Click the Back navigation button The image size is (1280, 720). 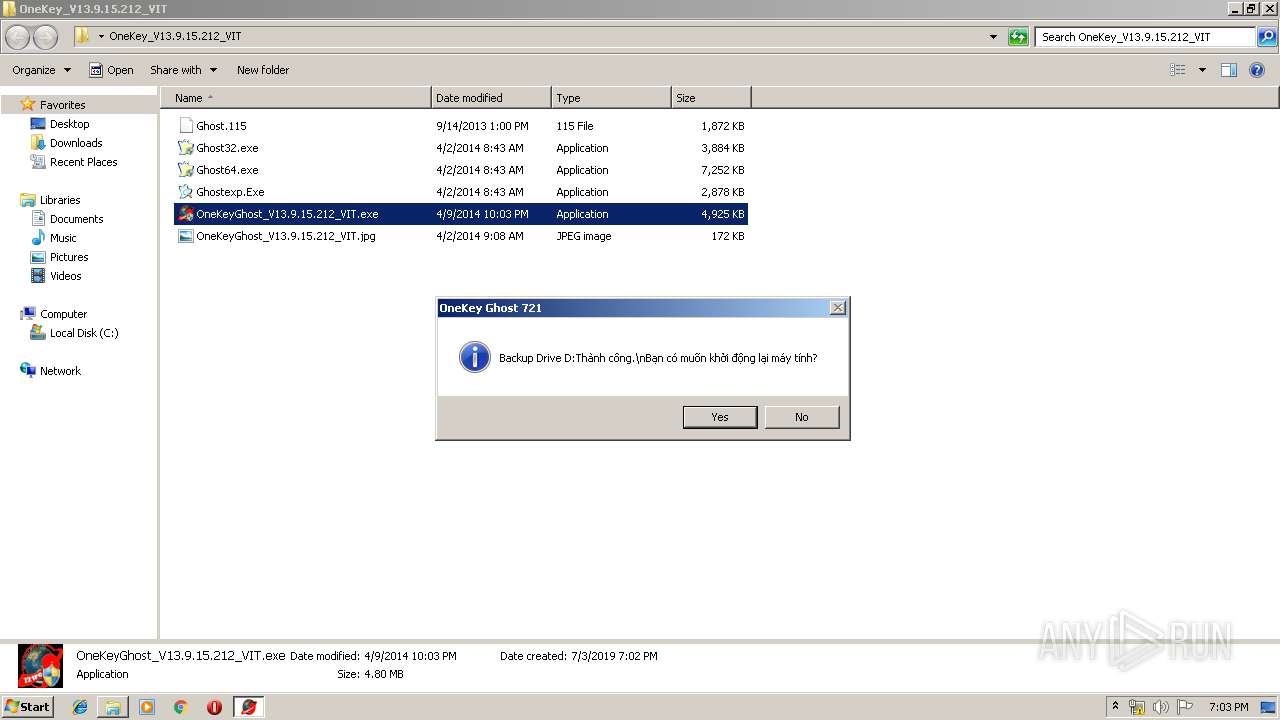[x=18, y=37]
